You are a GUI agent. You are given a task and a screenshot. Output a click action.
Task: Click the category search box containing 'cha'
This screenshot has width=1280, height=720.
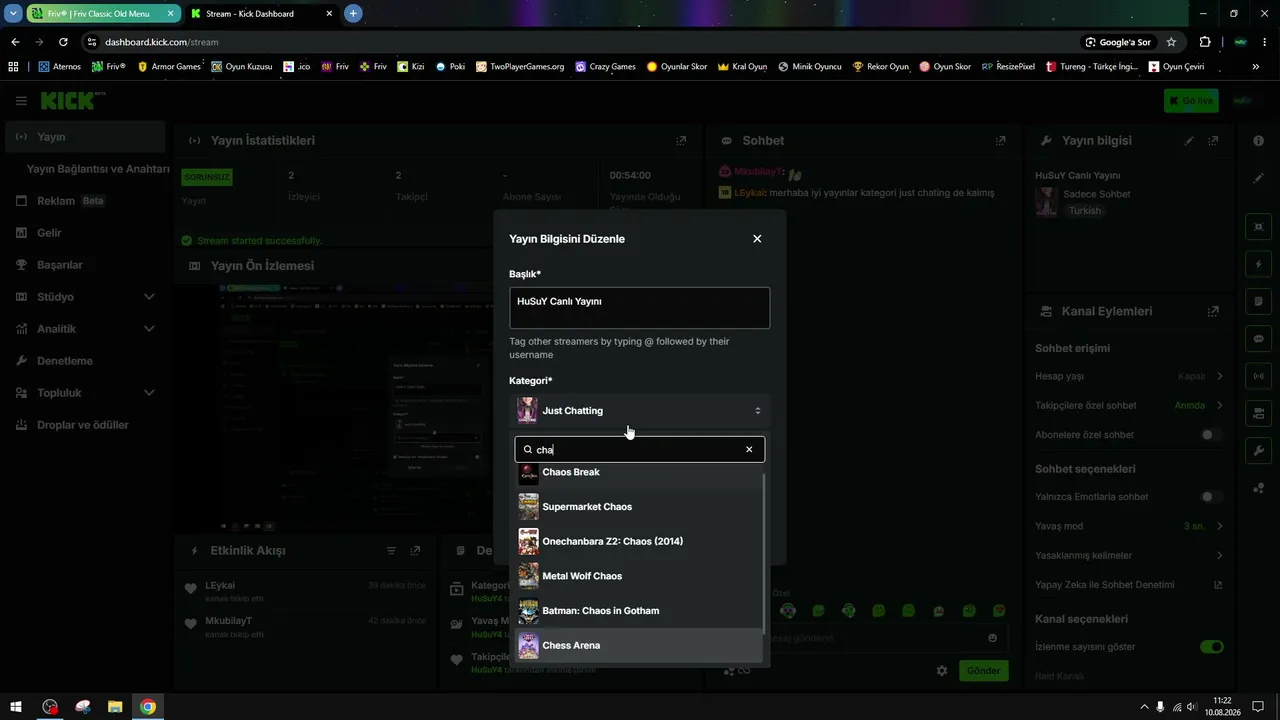[639, 450]
